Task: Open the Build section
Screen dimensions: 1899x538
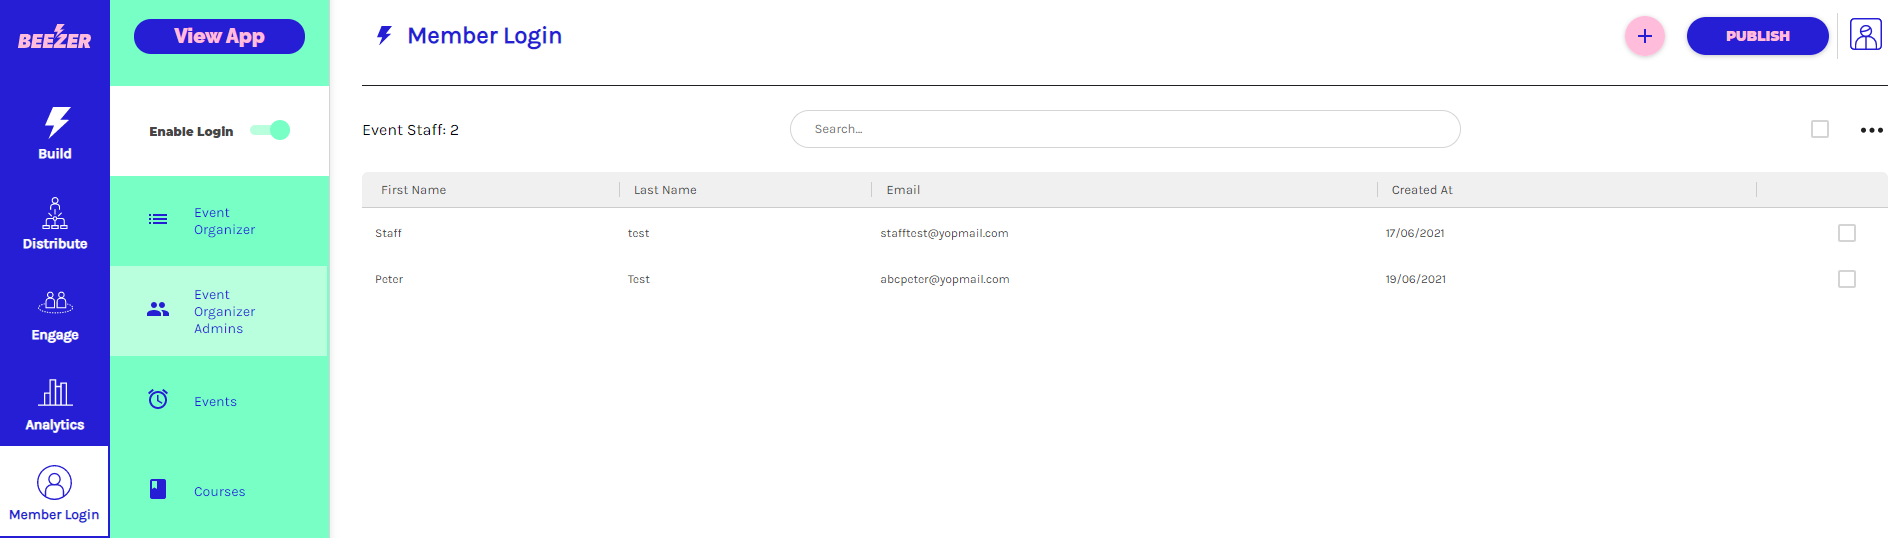Action: (x=55, y=134)
